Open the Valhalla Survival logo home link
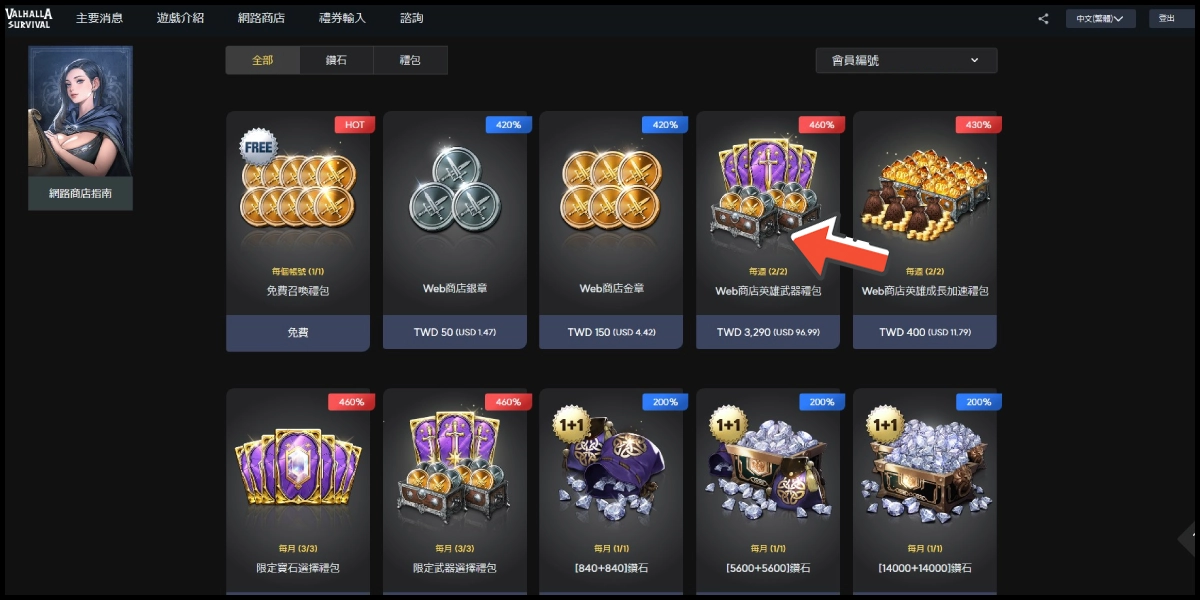The image size is (1200, 600). click(30, 18)
